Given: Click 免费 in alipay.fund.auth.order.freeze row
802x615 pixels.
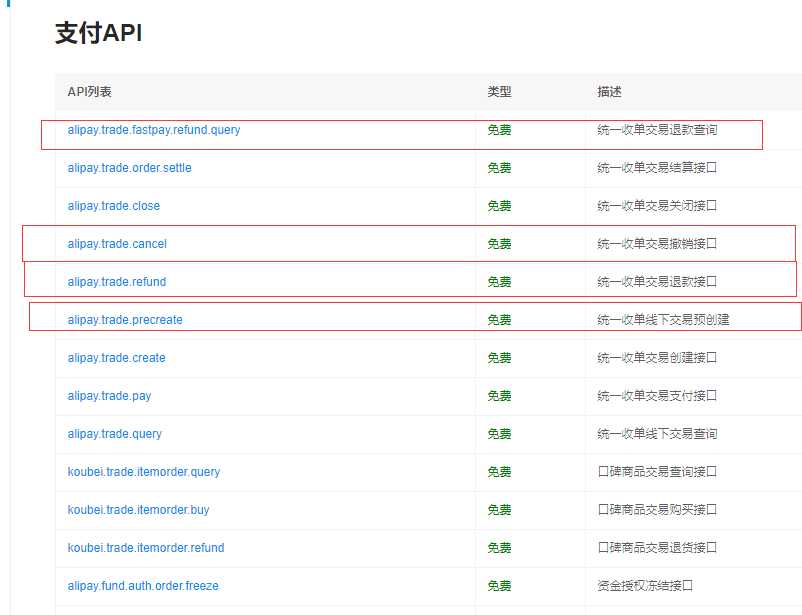Looking at the screenshot, I should 499,586.
